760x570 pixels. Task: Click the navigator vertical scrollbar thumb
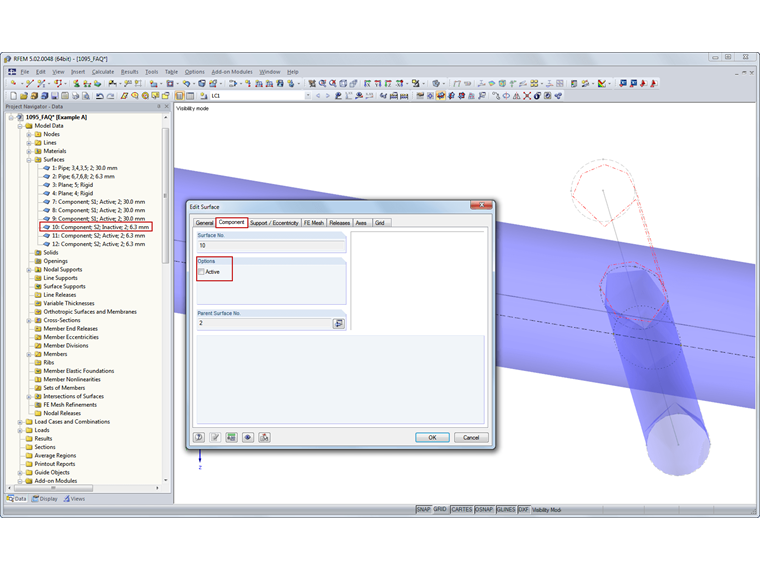(x=165, y=196)
